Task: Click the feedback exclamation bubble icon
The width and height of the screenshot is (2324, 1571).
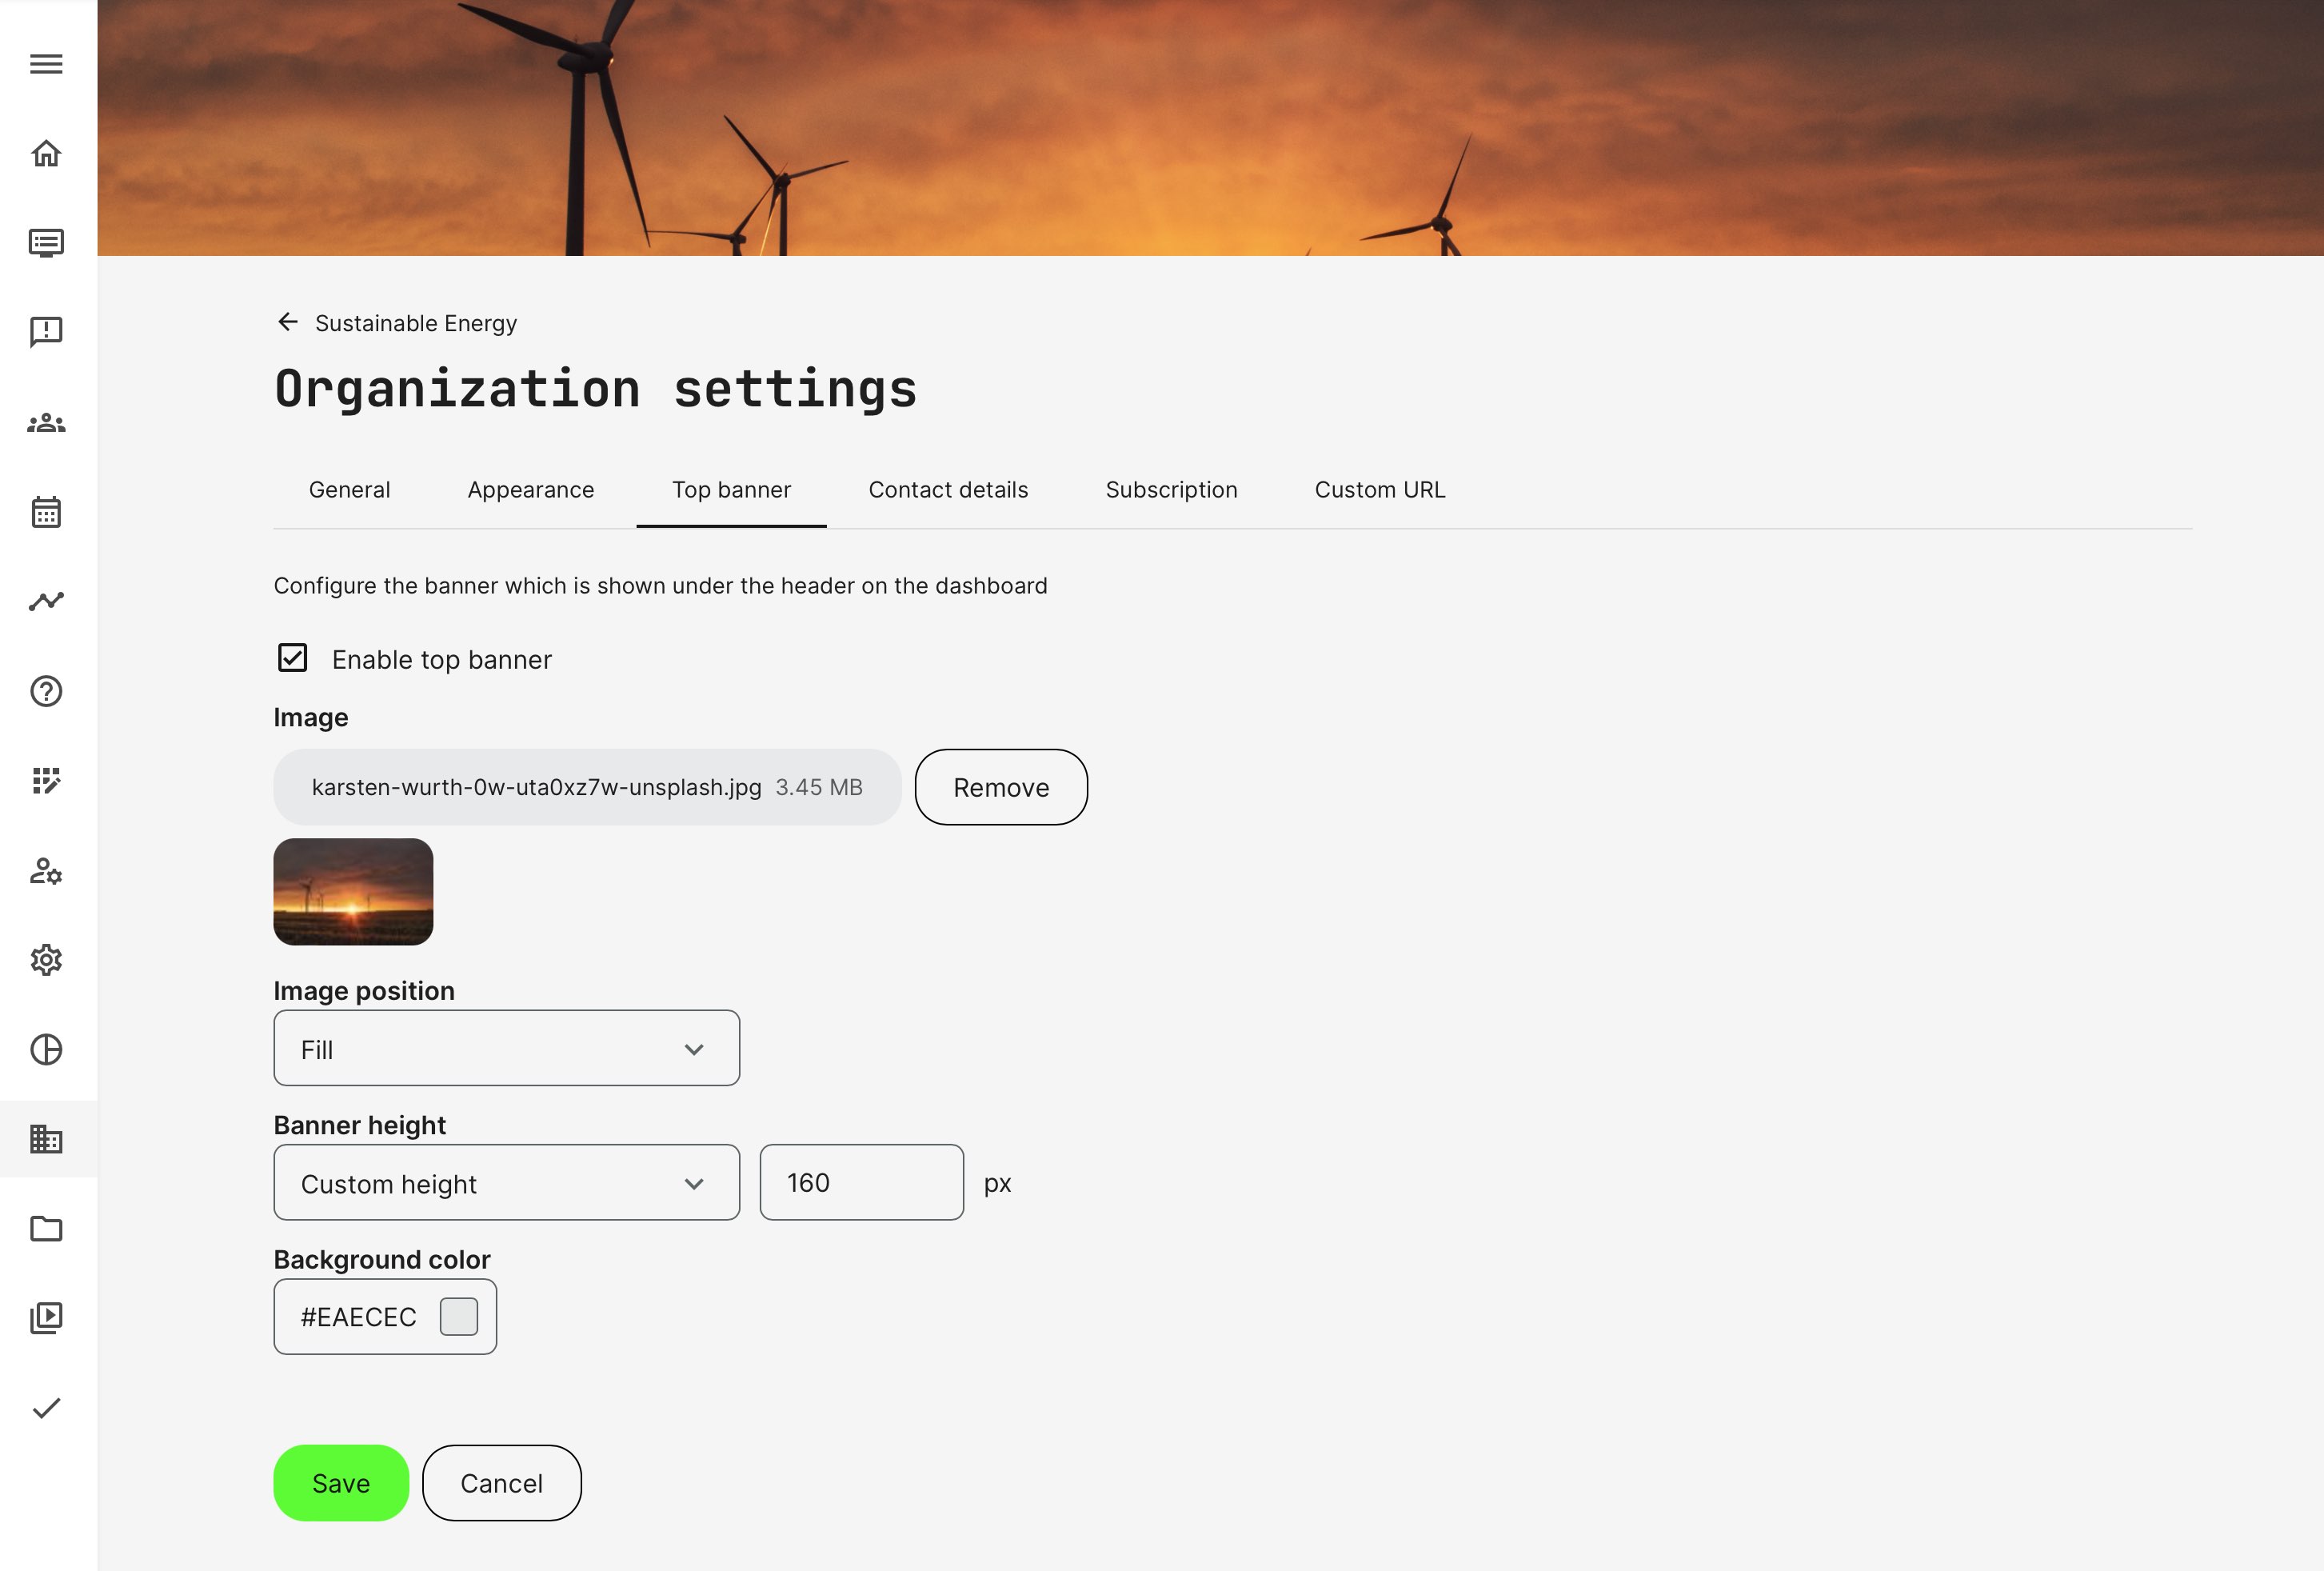Action: (46, 332)
